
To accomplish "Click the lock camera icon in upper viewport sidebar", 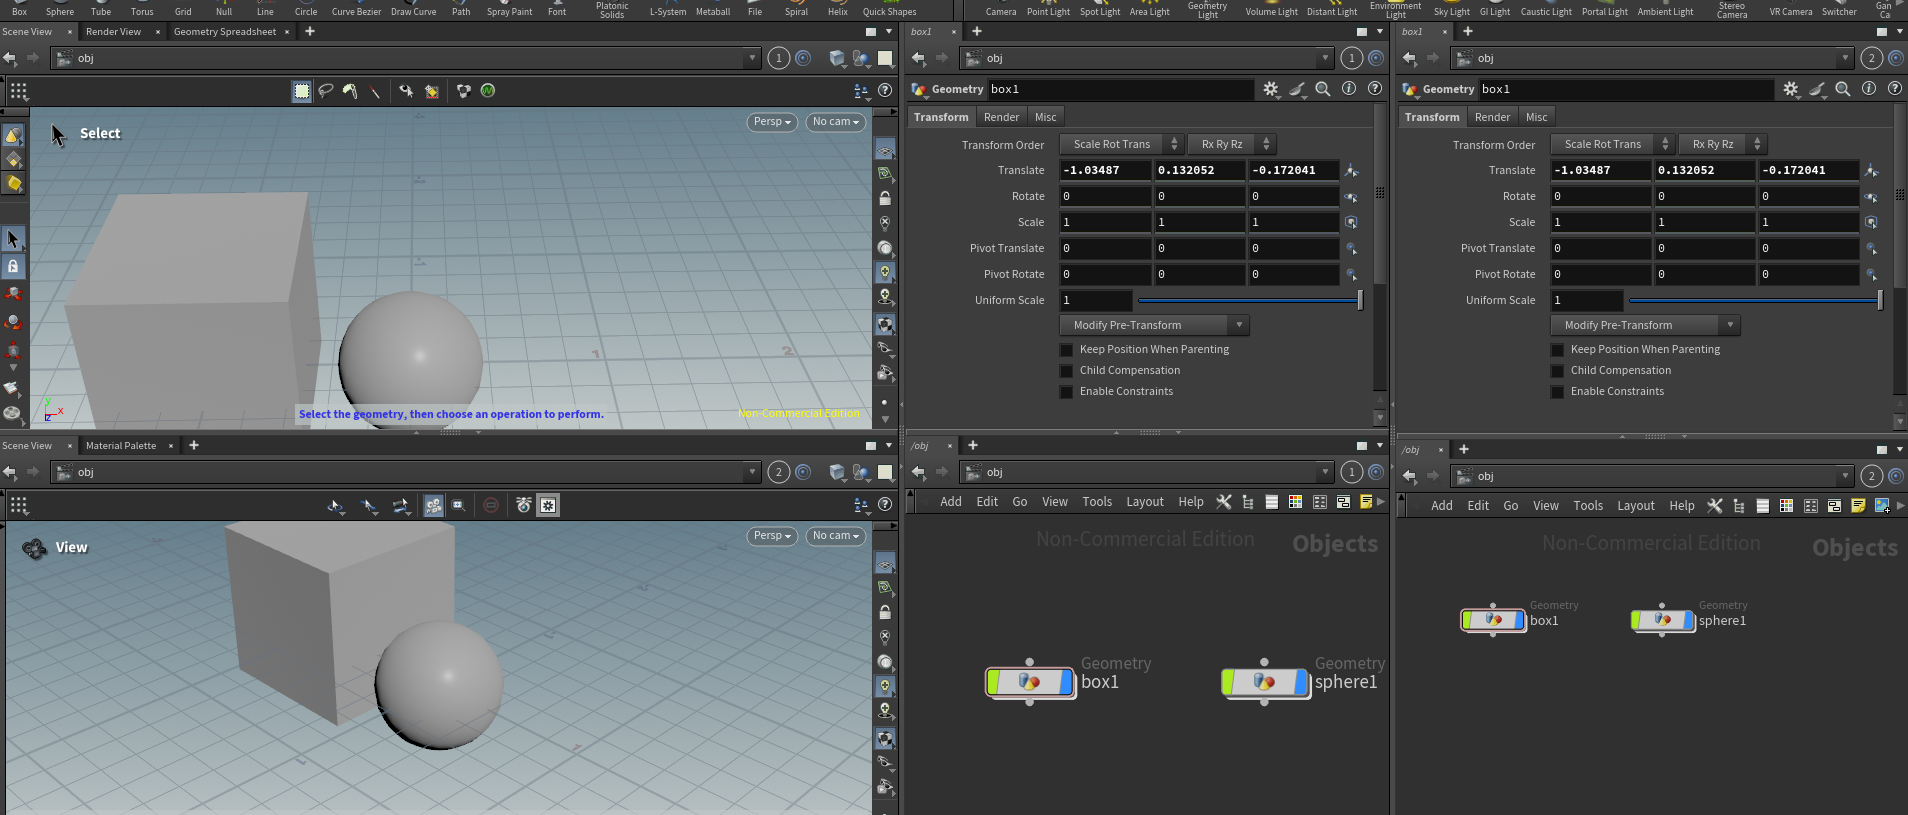I will pyautogui.click(x=885, y=198).
